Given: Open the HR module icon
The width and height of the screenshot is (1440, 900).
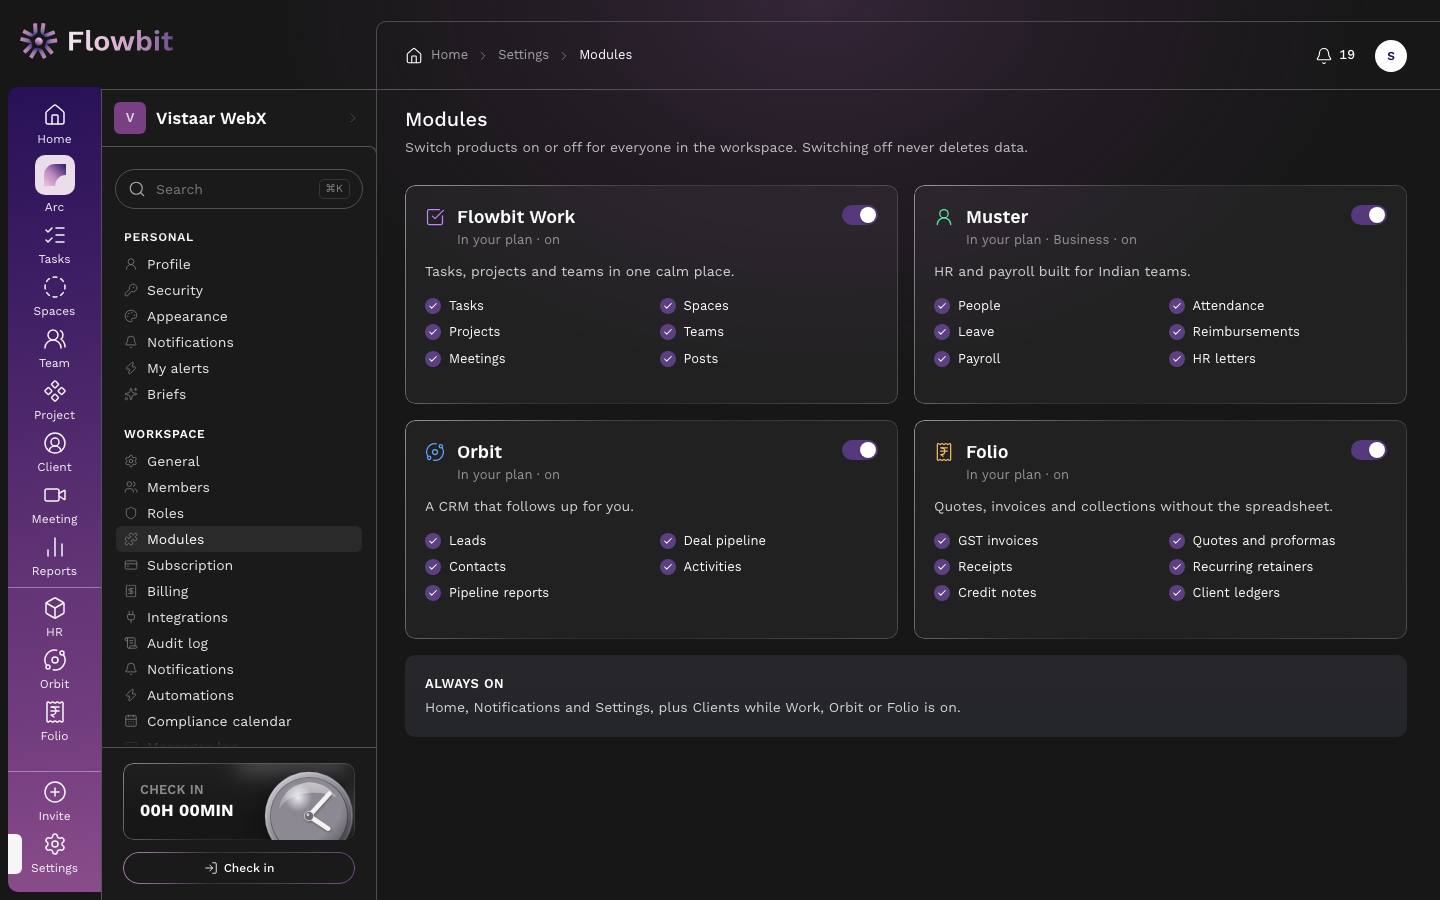Looking at the screenshot, I should pos(55,608).
